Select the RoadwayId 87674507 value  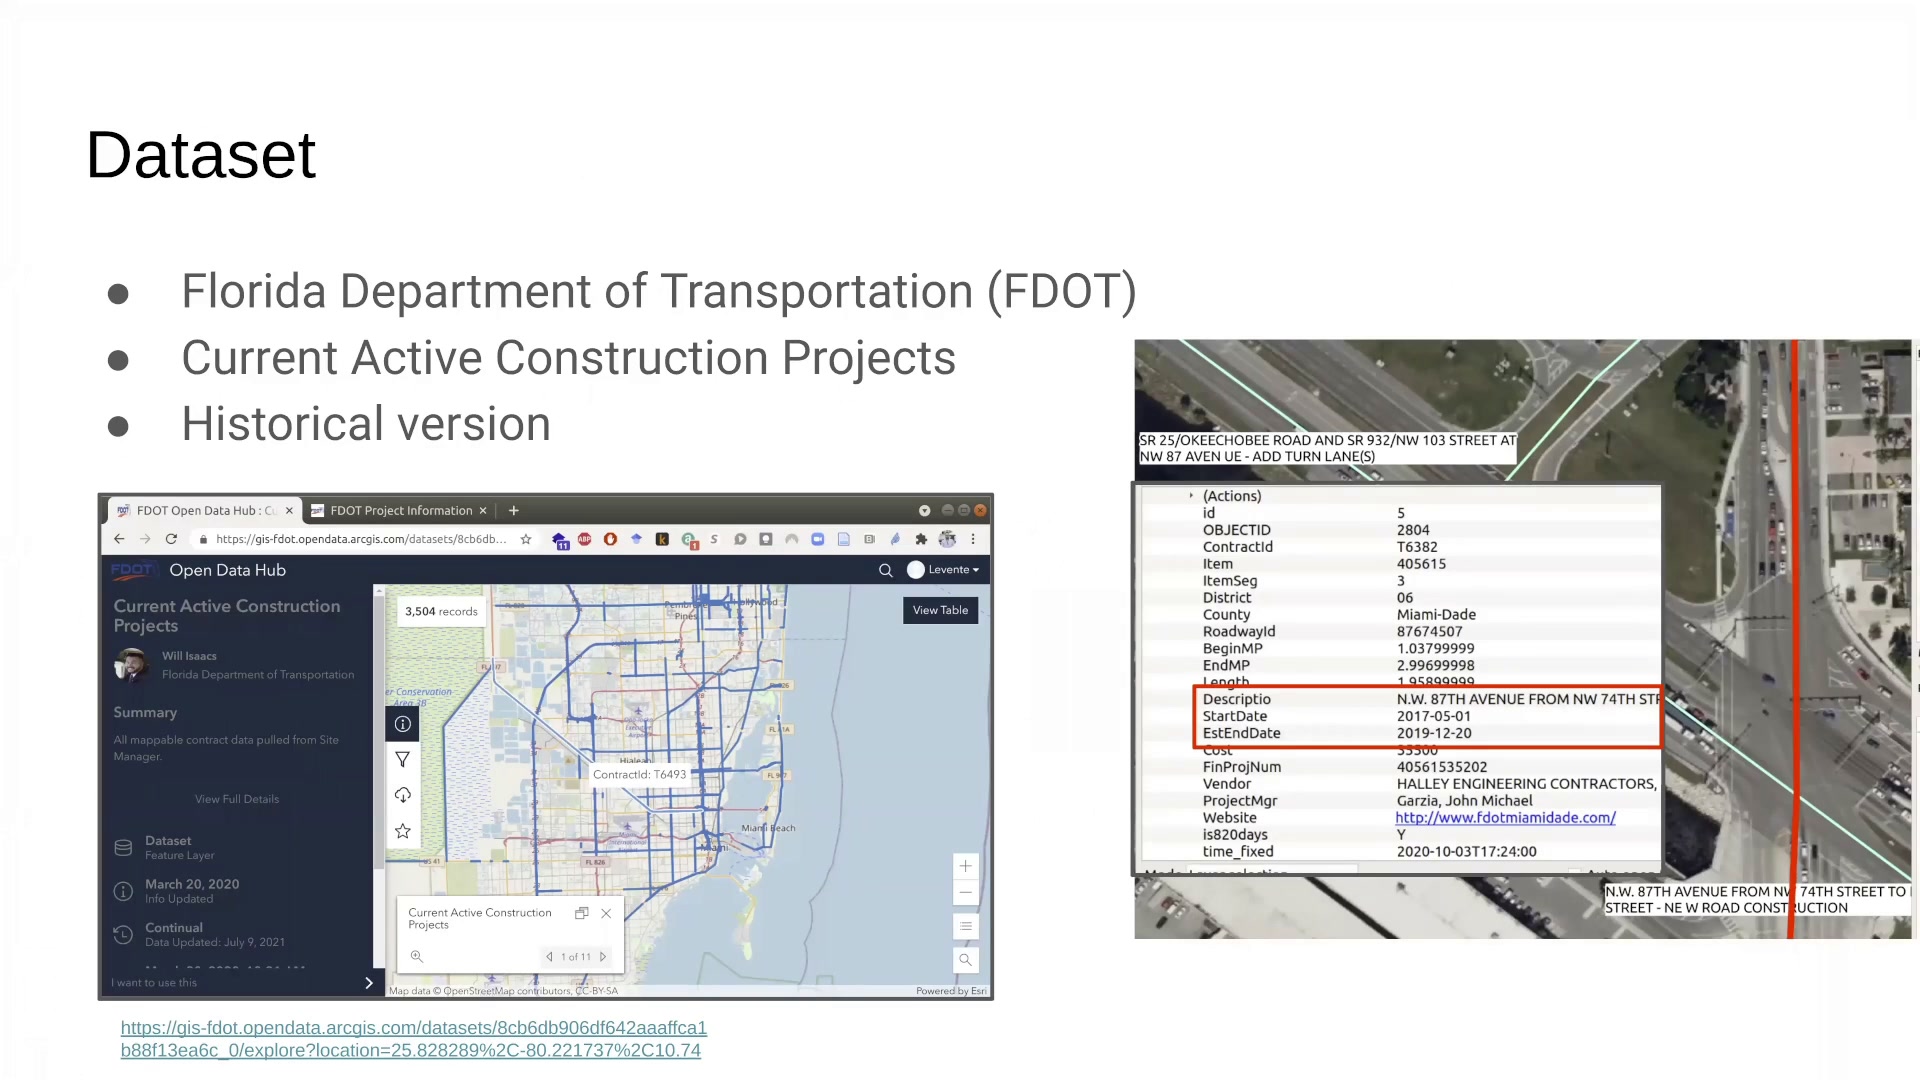pos(1429,632)
